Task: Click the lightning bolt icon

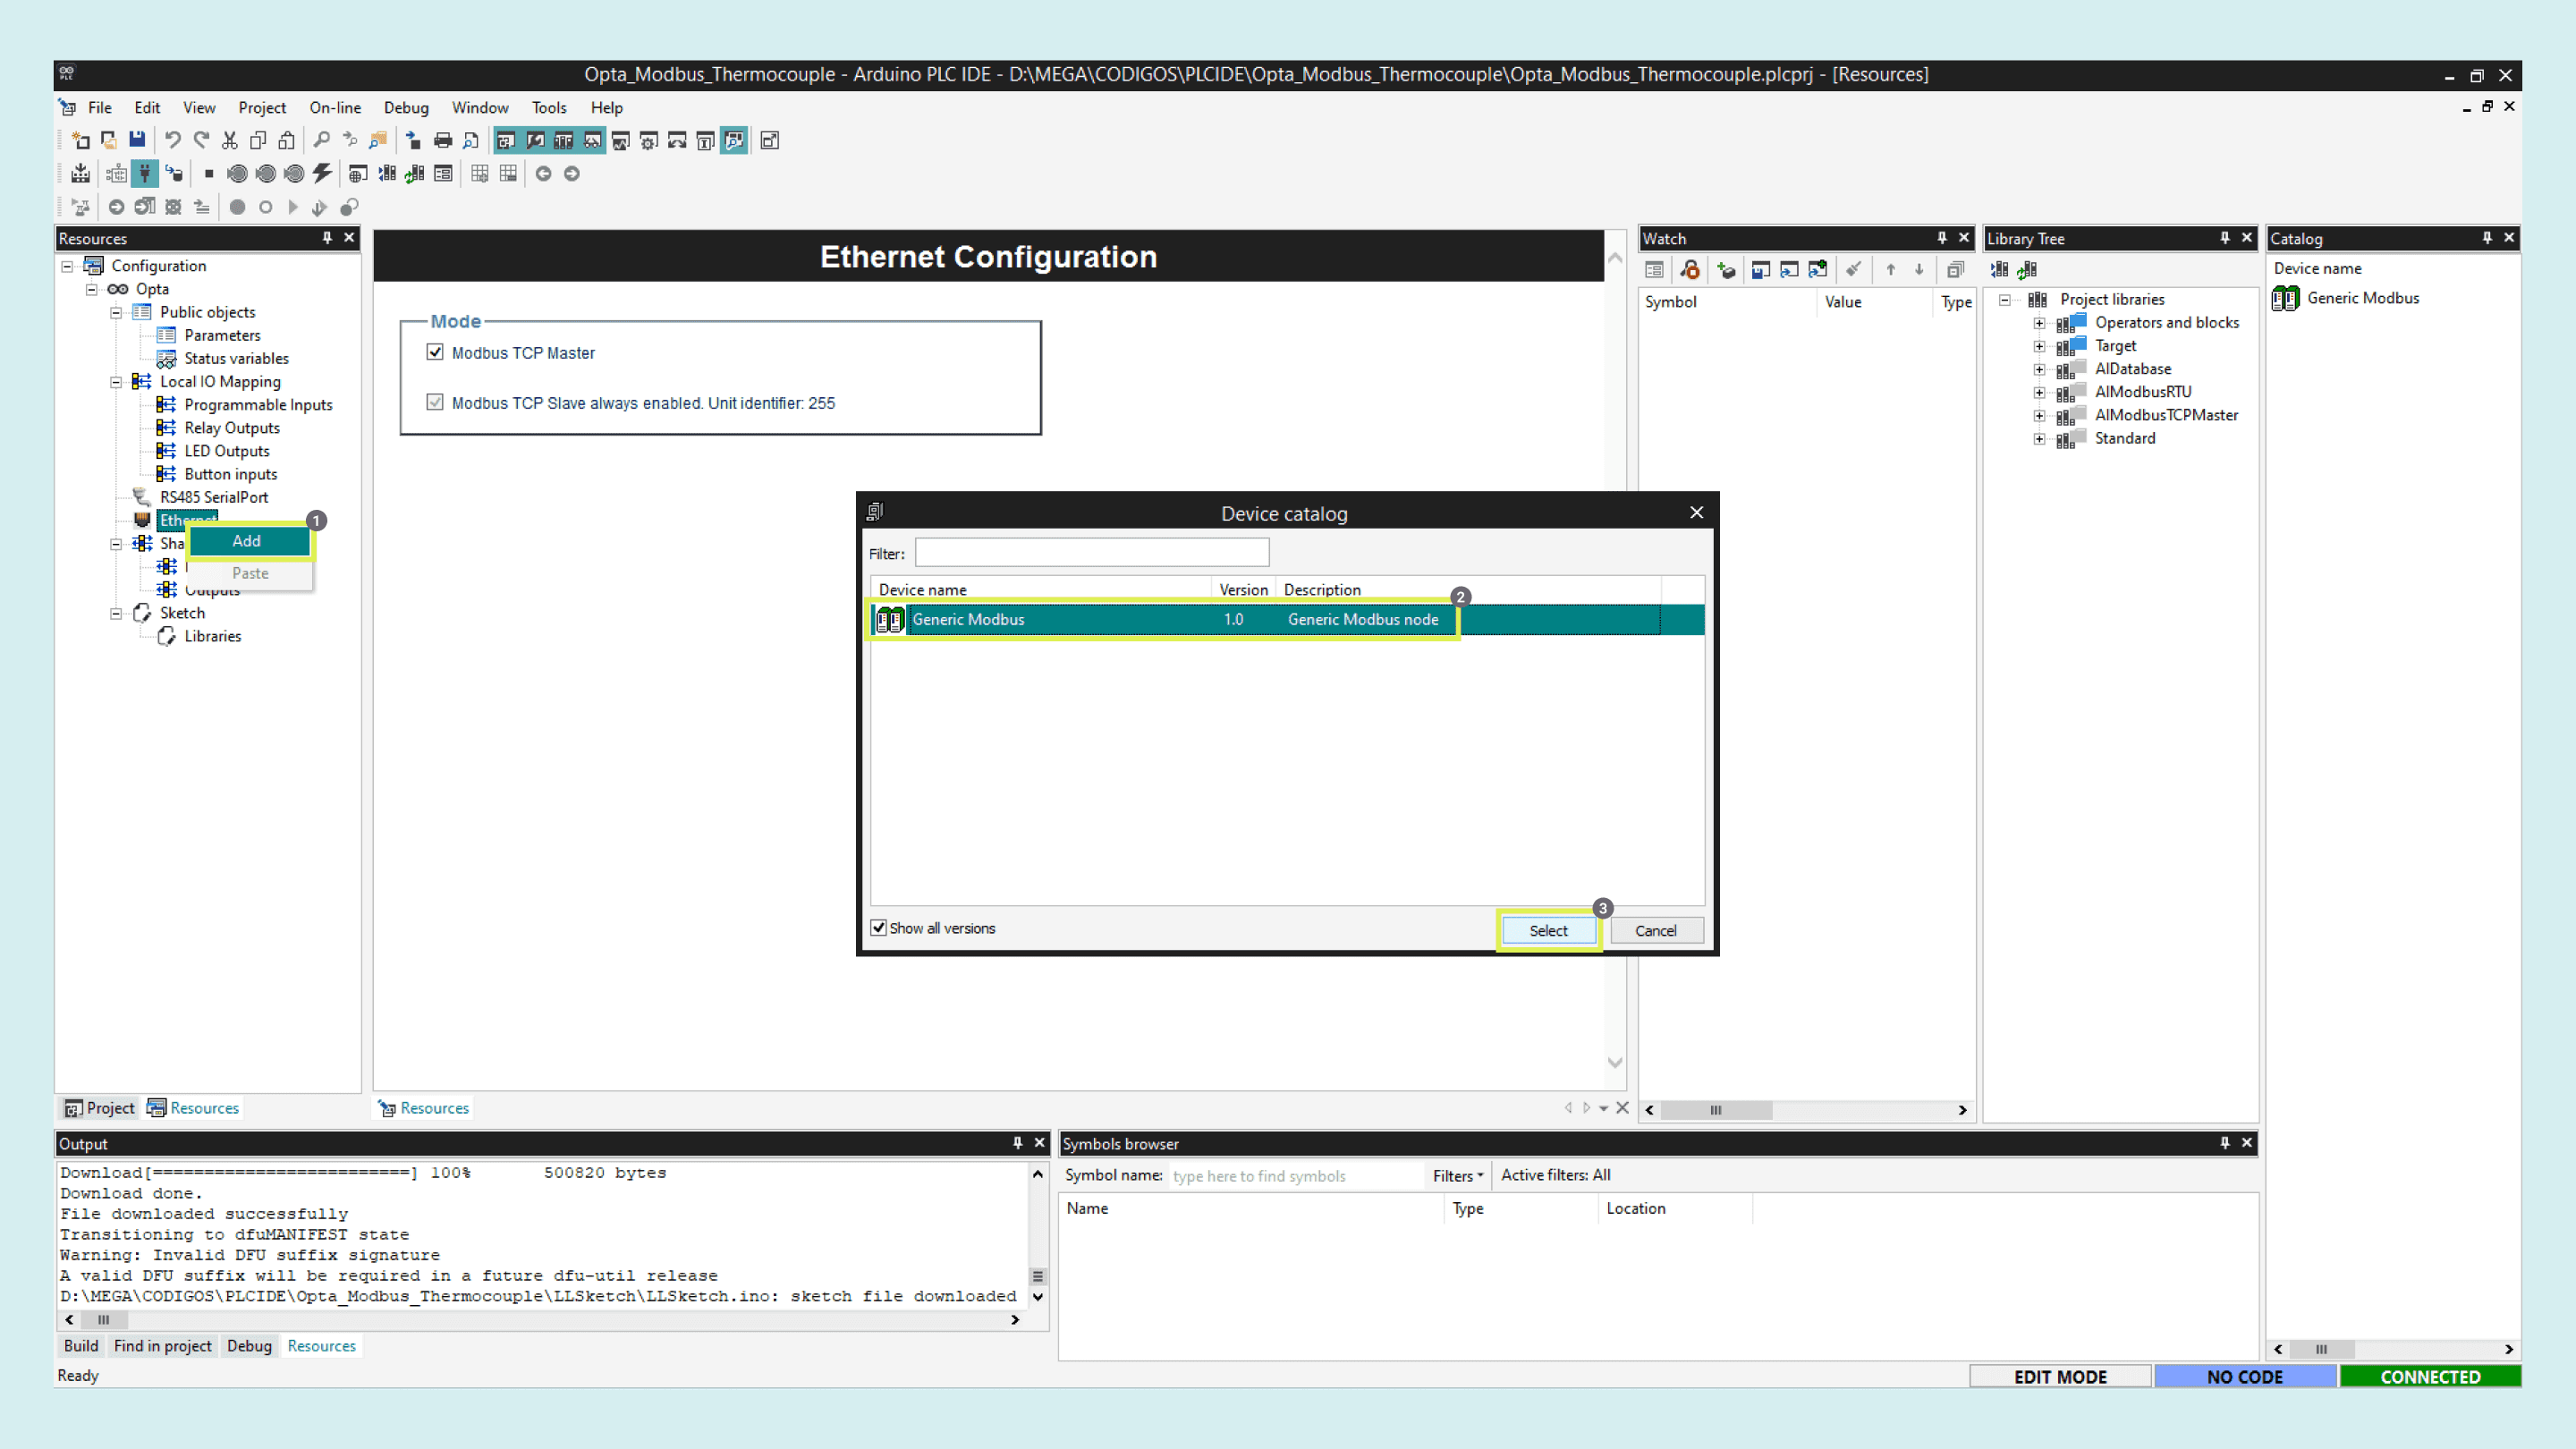Action: [321, 174]
